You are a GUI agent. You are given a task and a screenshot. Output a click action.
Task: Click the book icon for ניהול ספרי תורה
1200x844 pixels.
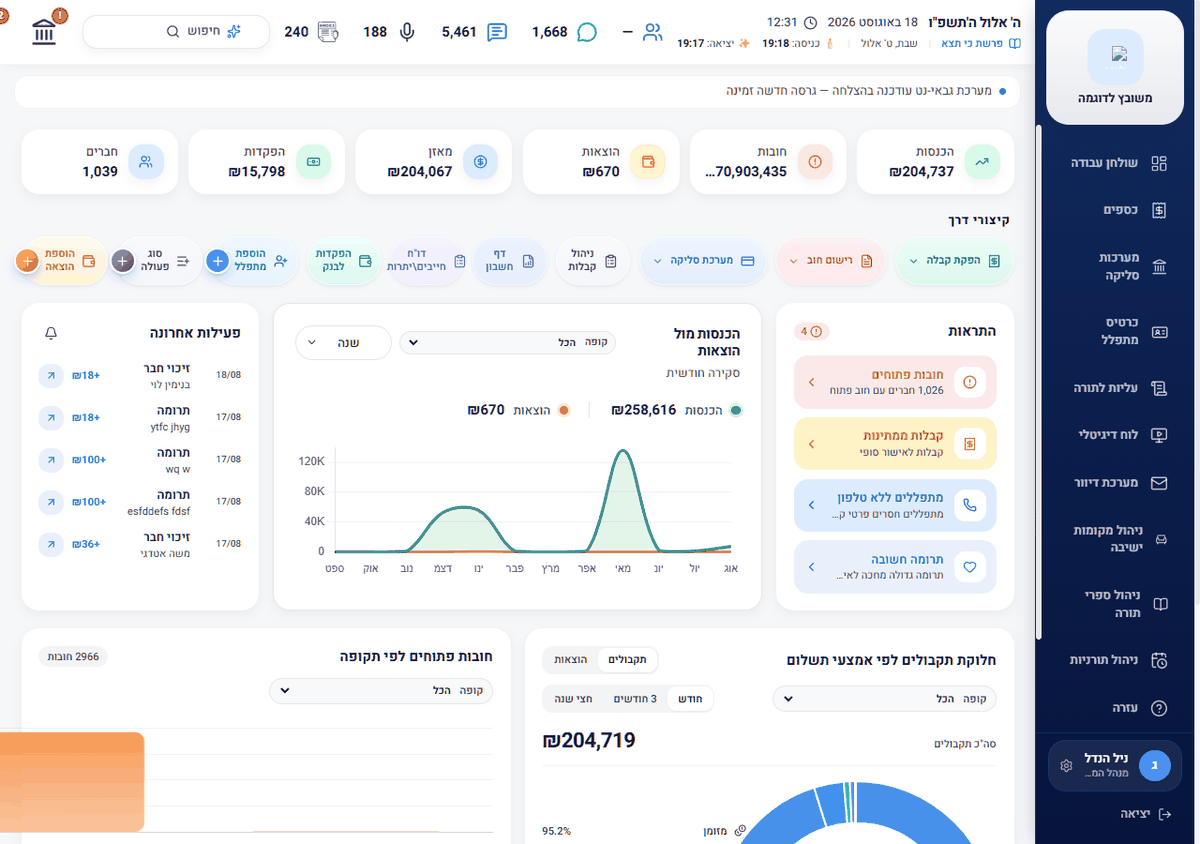tap(1159, 604)
